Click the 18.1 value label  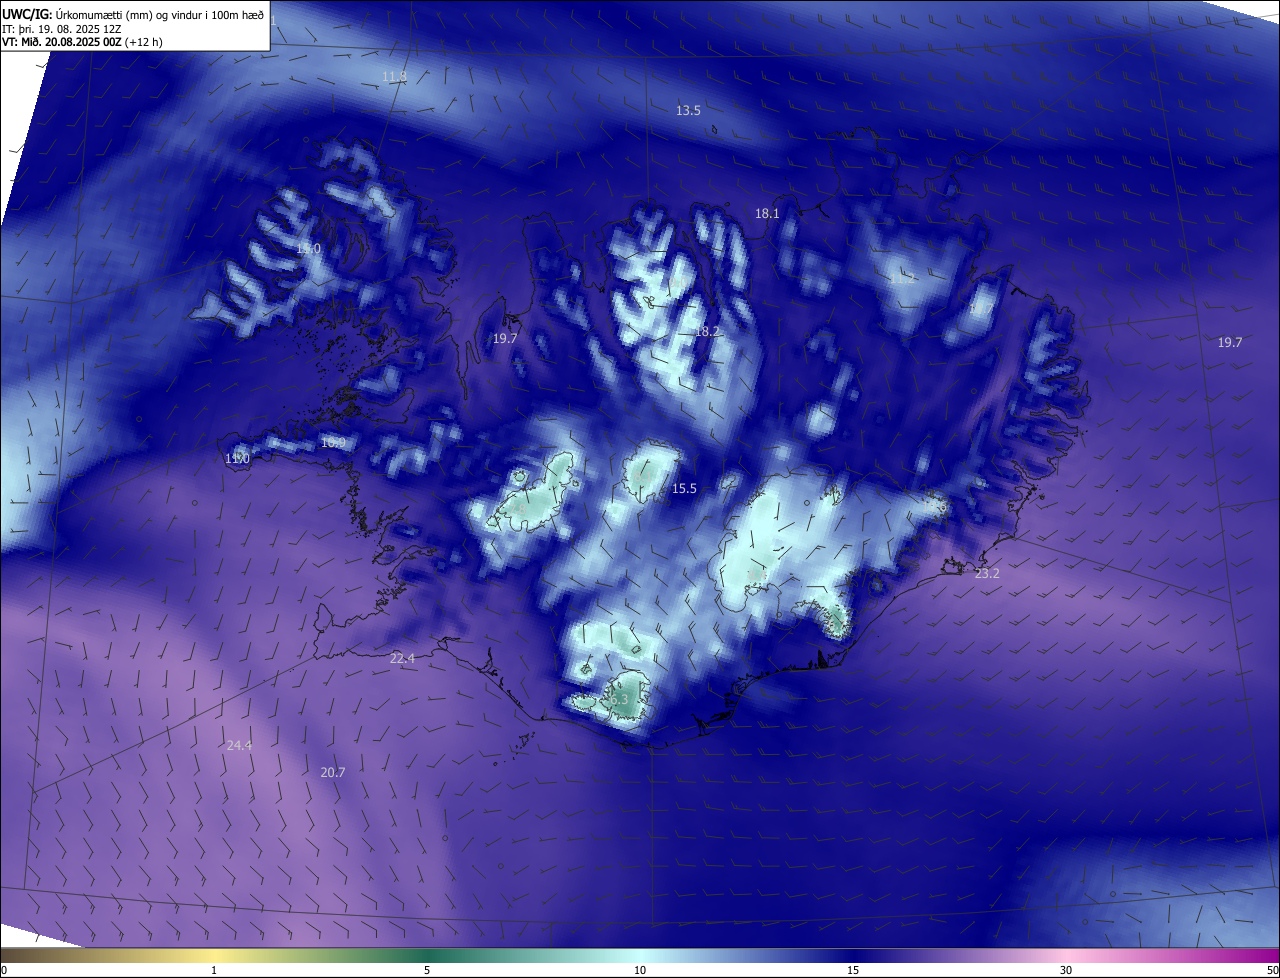point(767,214)
